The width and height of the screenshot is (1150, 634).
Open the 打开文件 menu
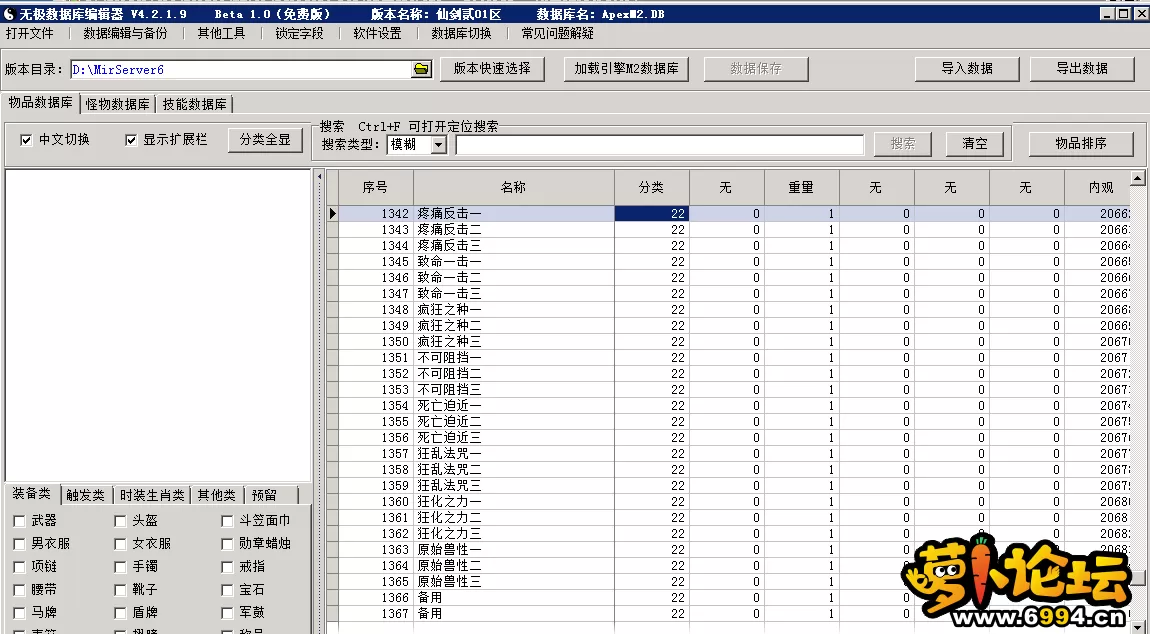30,33
